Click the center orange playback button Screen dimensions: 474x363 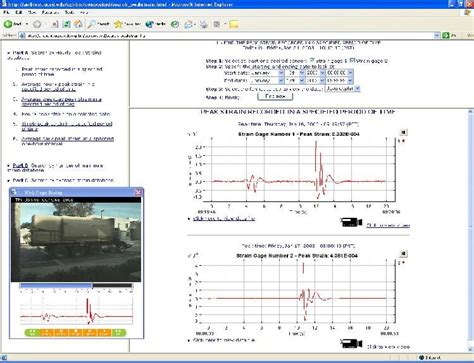tap(76, 332)
